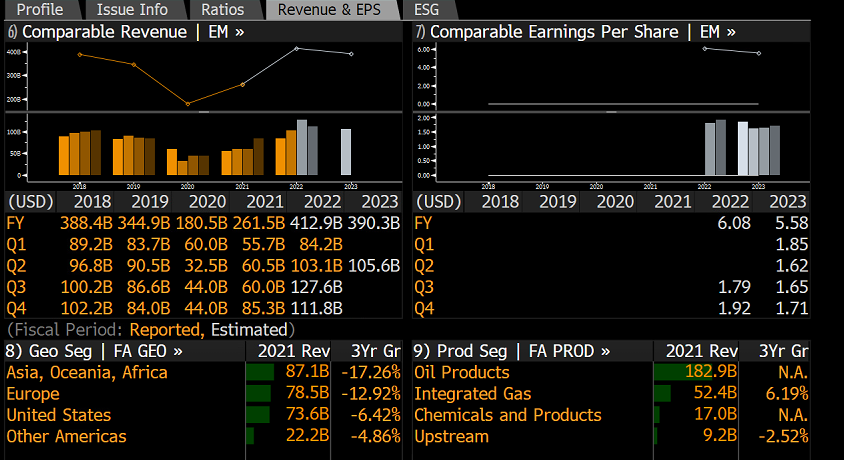Click Q2 2023 EPS 1.62
The height and width of the screenshot is (460, 844).
coord(792,266)
